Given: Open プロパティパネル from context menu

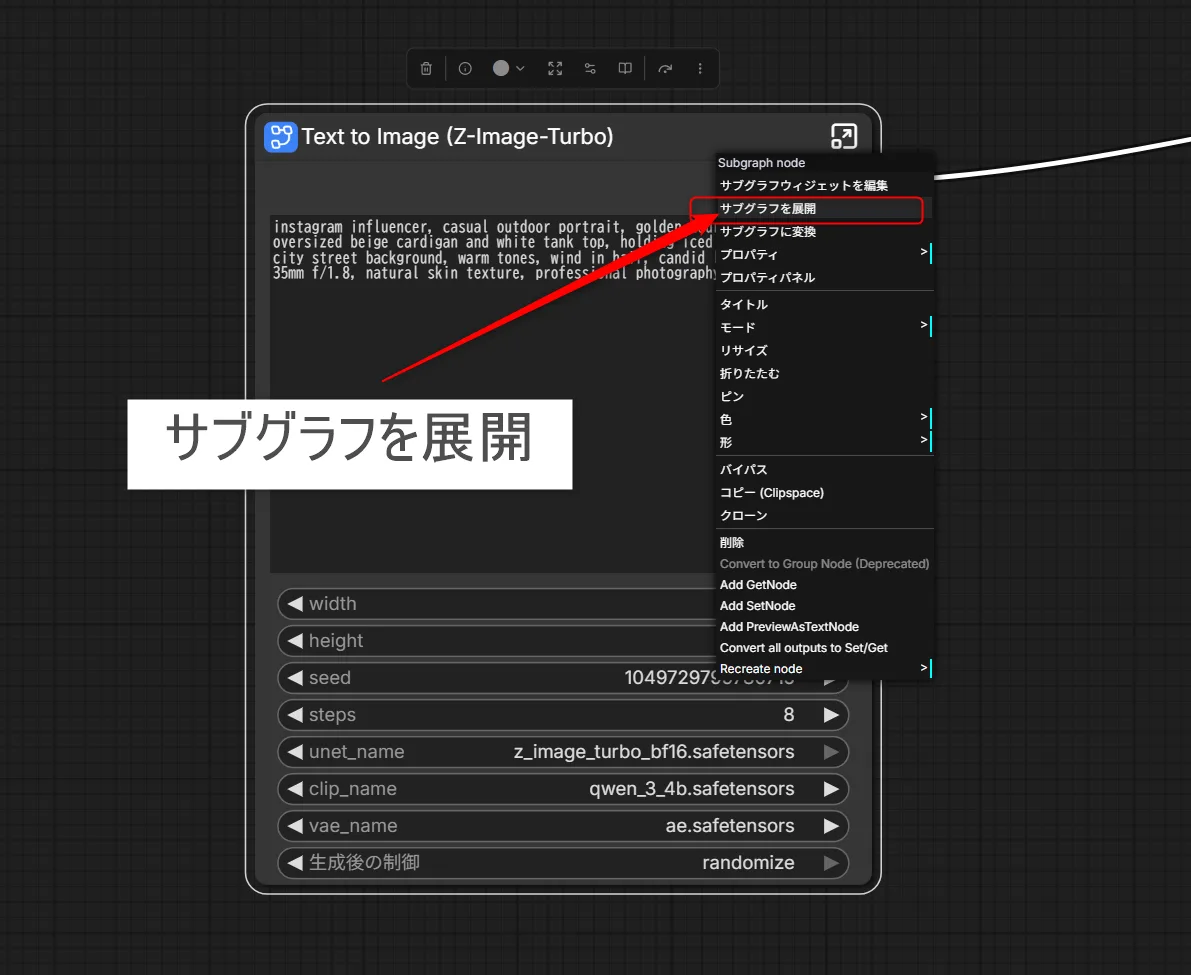Looking at the screenshot, I should coord(825,277).
